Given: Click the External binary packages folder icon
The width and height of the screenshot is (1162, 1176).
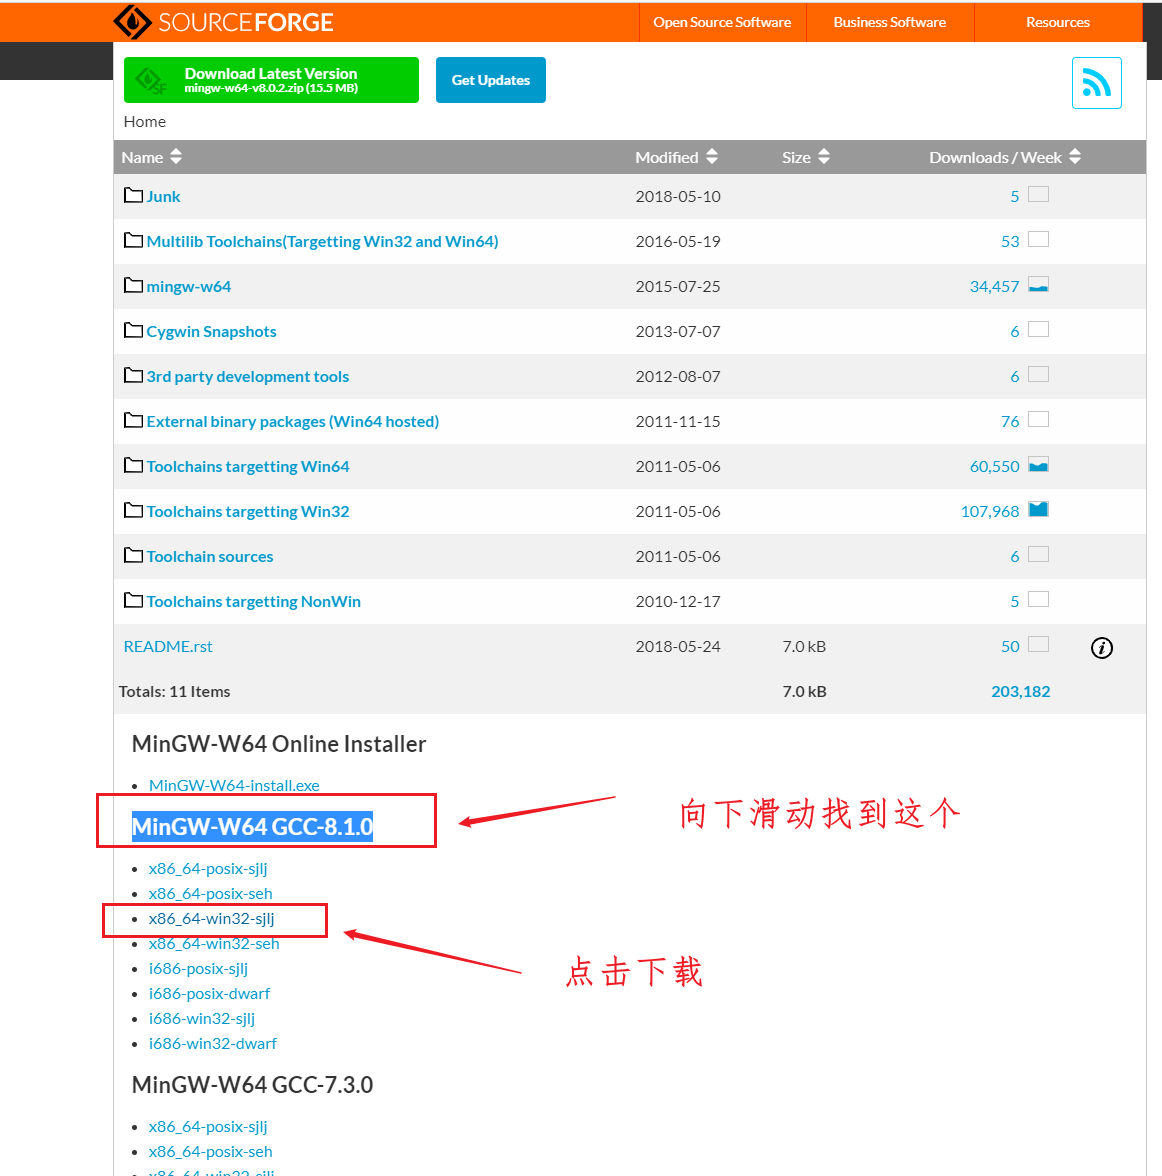Looking at the screenshot, I should click(x=134, y=421).
